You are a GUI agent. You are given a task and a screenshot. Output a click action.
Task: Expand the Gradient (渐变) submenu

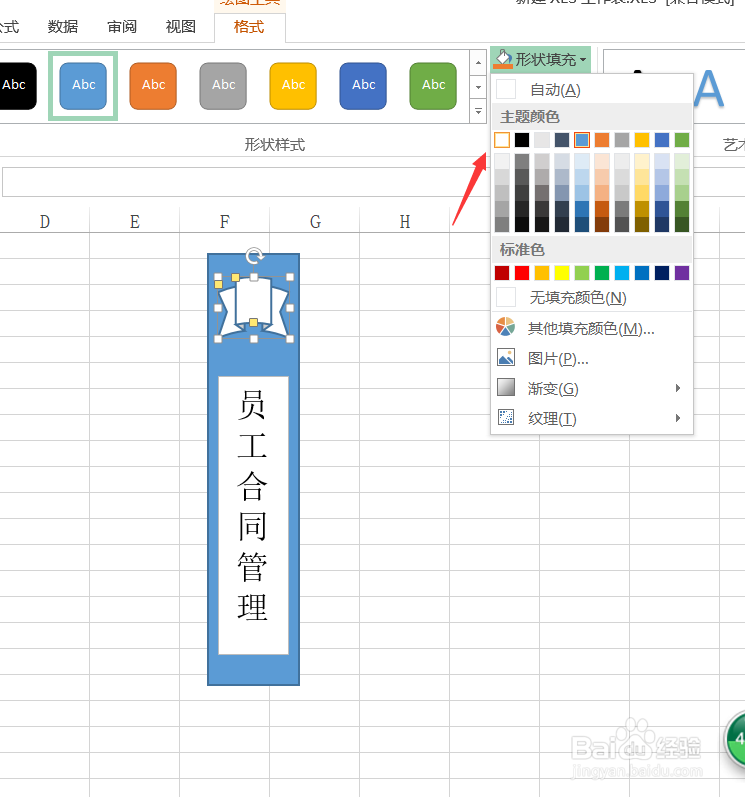[592, 388]
